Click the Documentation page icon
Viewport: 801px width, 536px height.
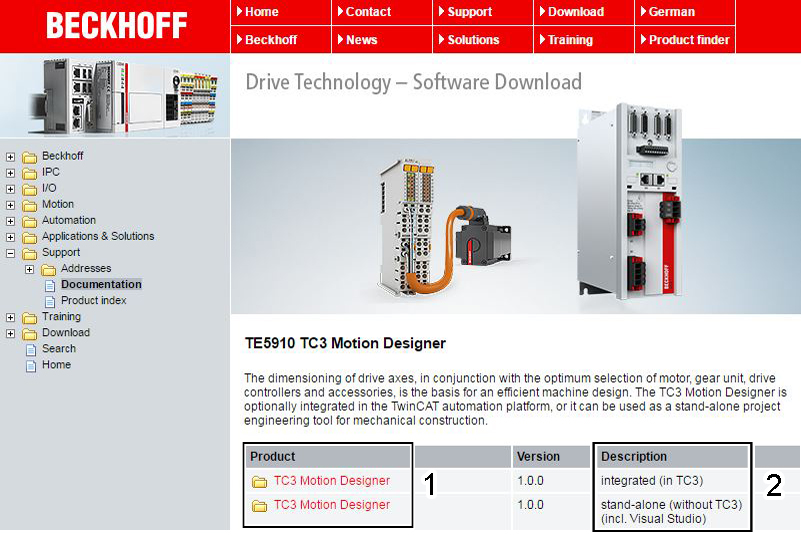(50, 286)
